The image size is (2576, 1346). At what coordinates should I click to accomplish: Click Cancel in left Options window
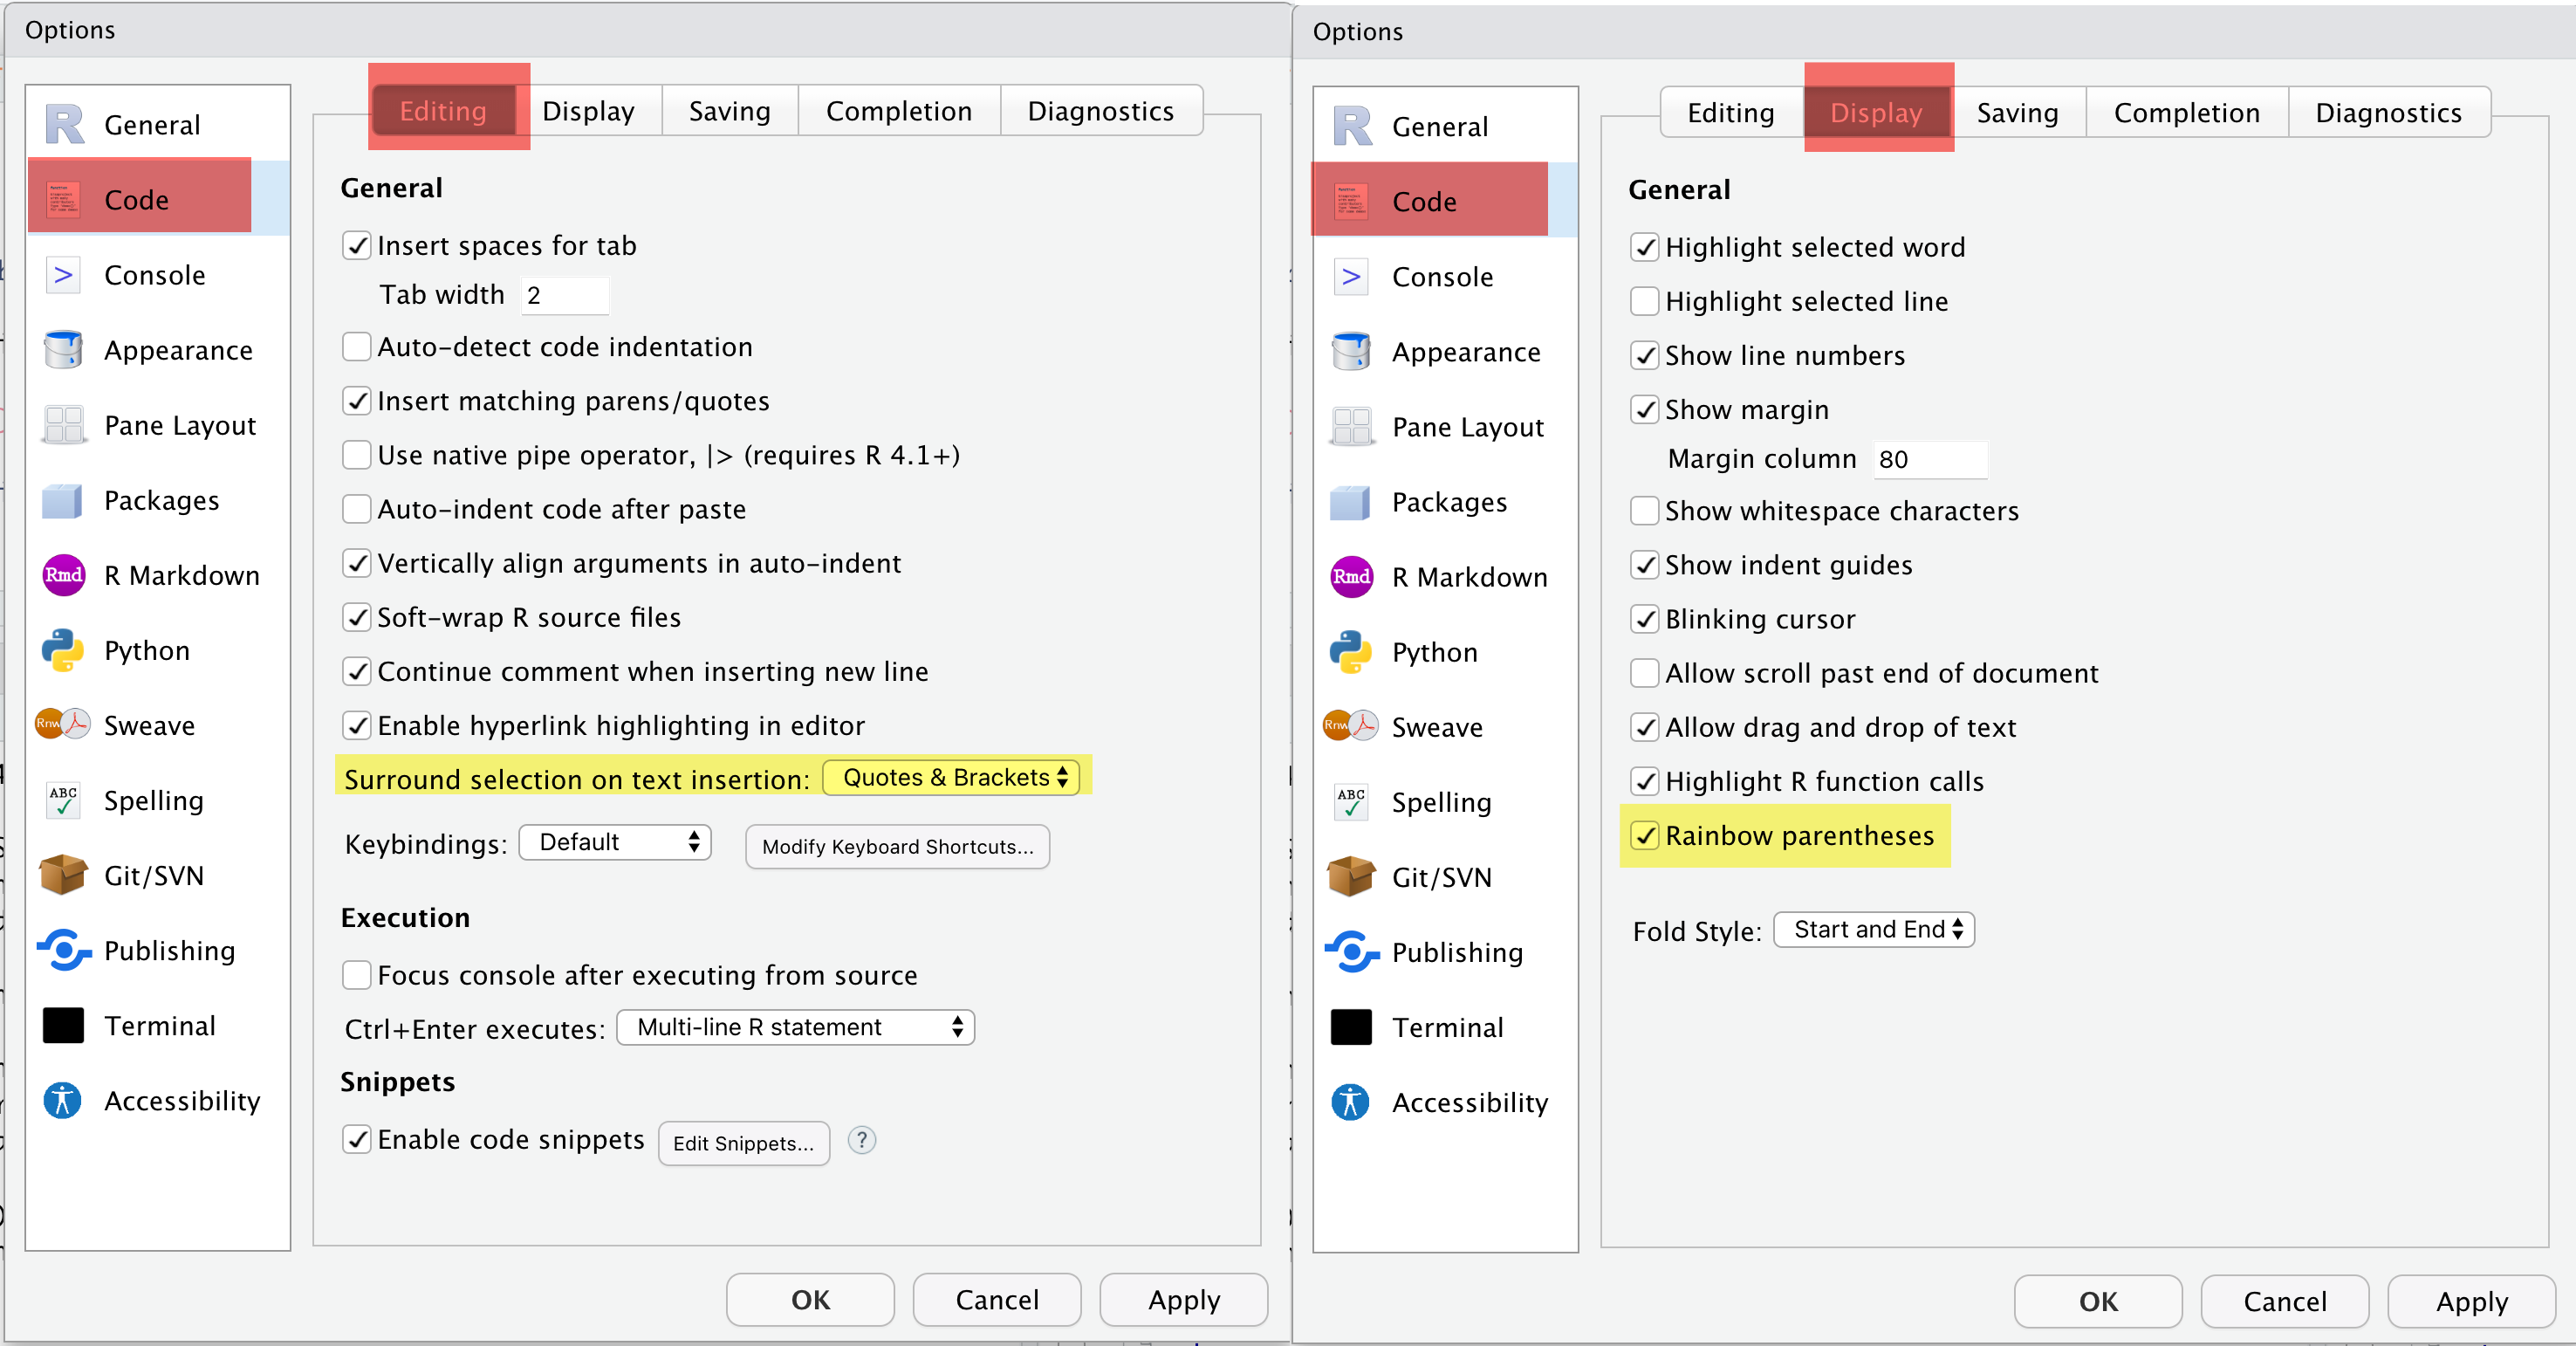coord(997,1300)
